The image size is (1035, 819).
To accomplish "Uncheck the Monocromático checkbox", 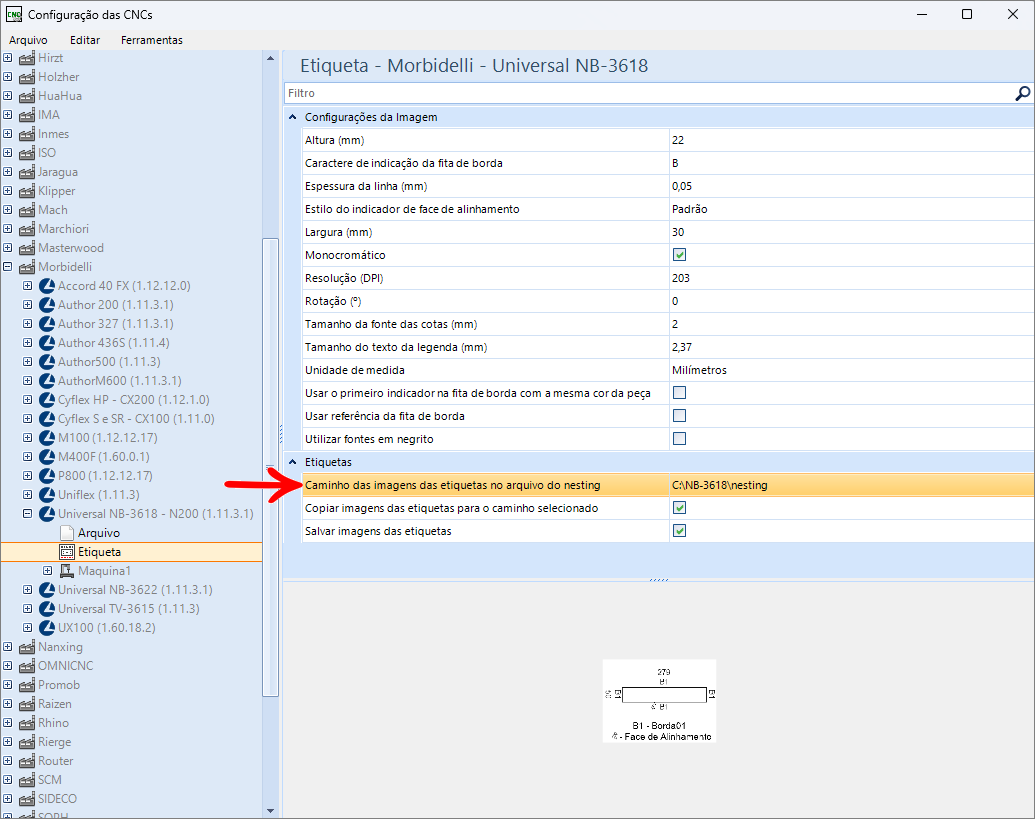I will click(679, 255).
